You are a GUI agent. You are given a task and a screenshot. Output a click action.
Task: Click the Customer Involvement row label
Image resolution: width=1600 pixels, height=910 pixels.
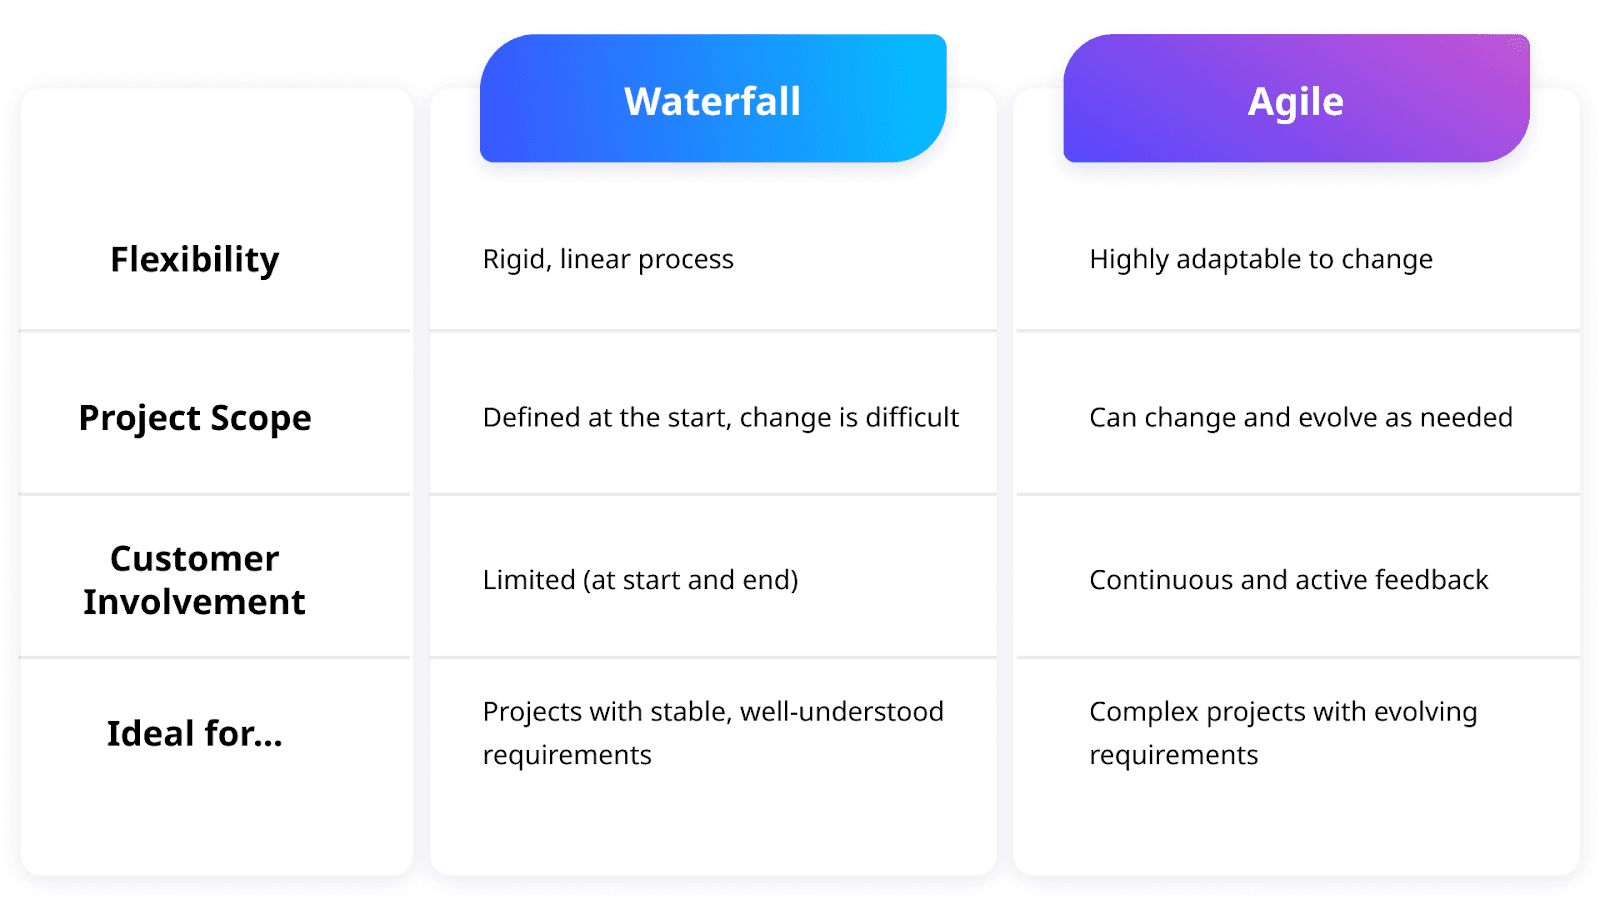pos(195,580)
